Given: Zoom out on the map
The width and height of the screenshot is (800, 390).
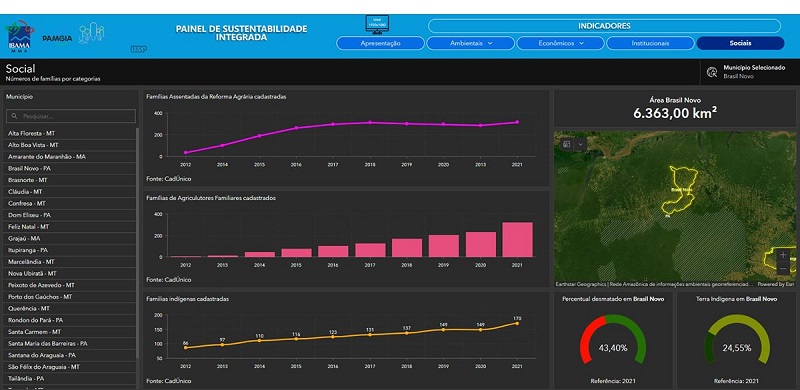Looking at the screenshot, I should pyautogui.click(x=783, y=269).
